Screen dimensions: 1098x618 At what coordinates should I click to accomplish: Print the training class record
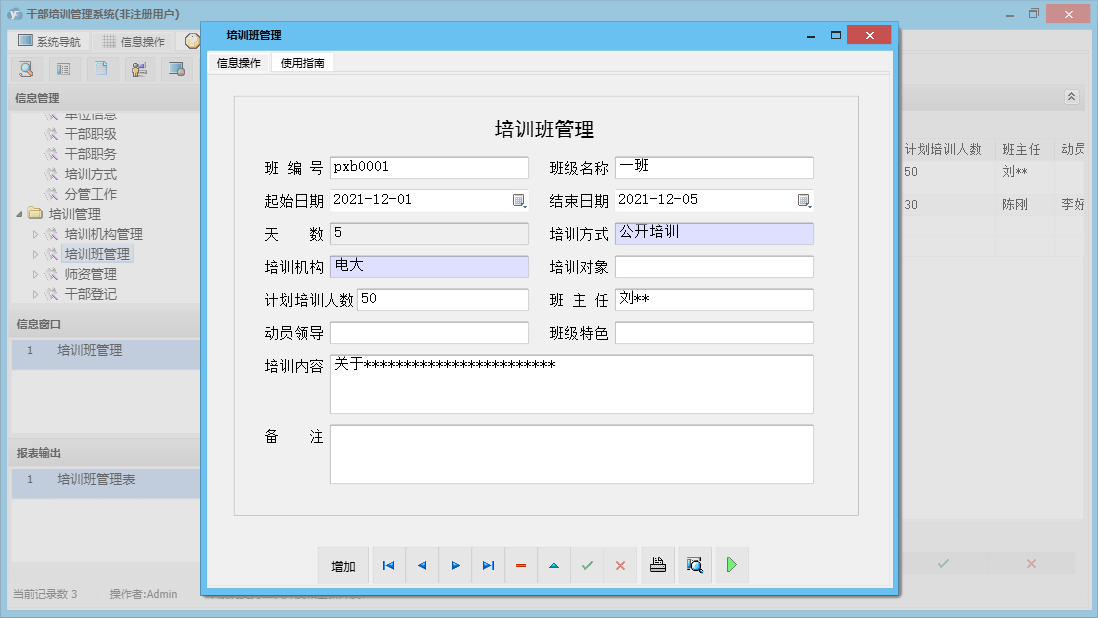tap(657, 565)
